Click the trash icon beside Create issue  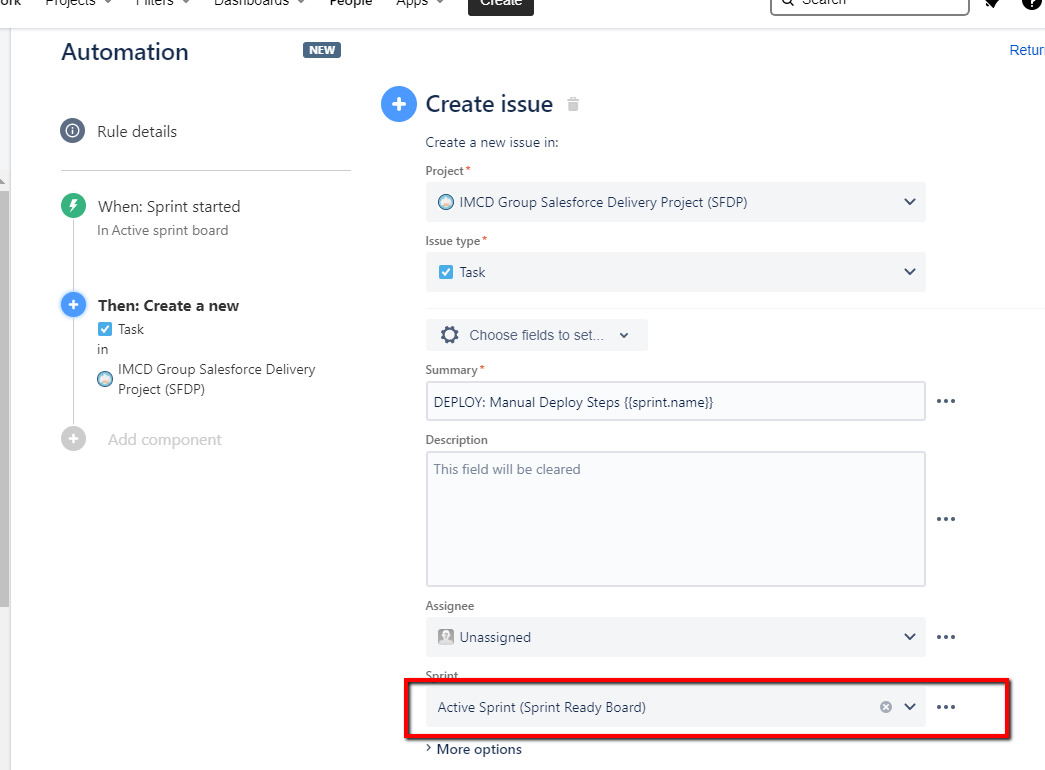(573, 104)
